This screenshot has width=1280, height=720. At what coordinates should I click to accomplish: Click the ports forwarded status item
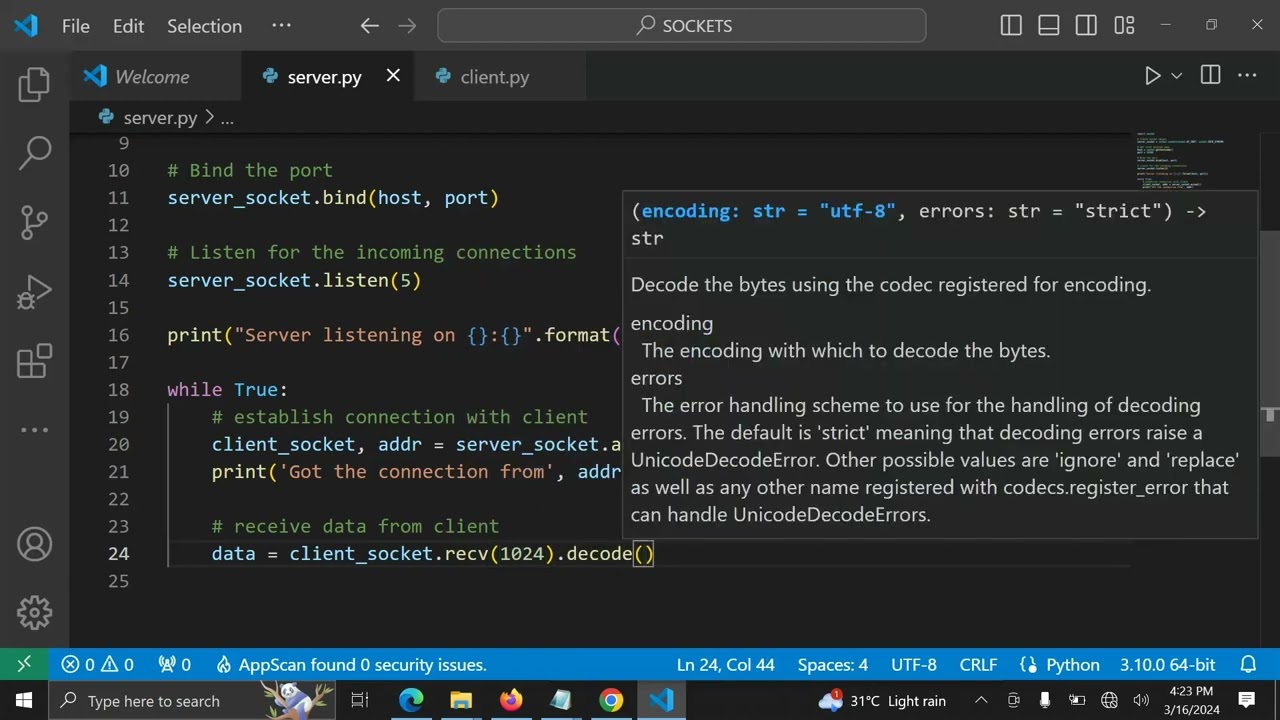point(175,664)
